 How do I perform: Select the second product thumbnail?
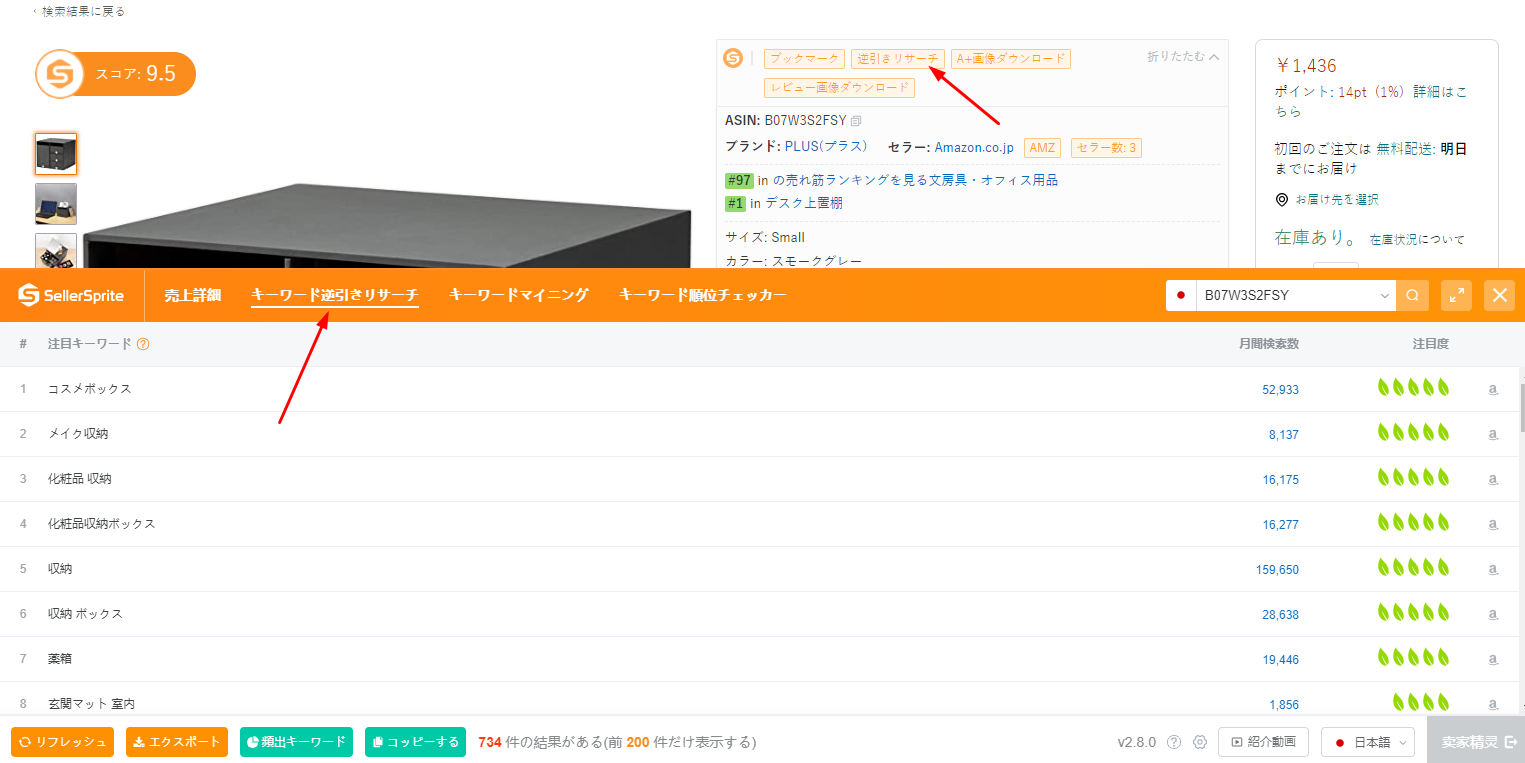56,204
